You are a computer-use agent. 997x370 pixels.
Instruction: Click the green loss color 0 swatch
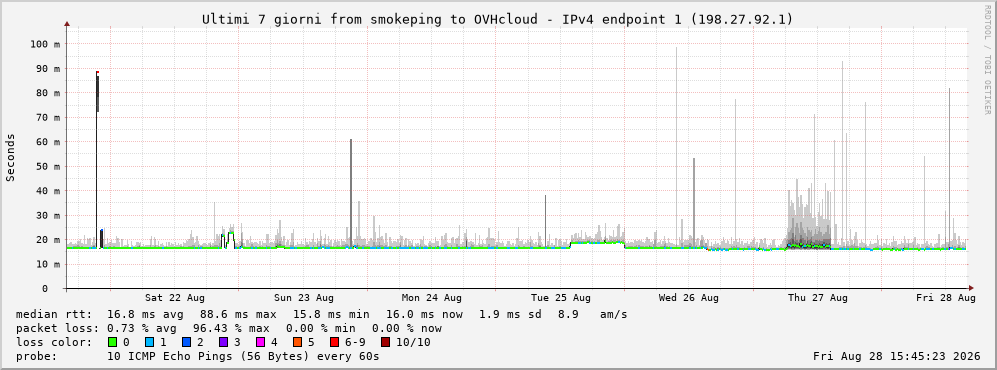point(113,342)
